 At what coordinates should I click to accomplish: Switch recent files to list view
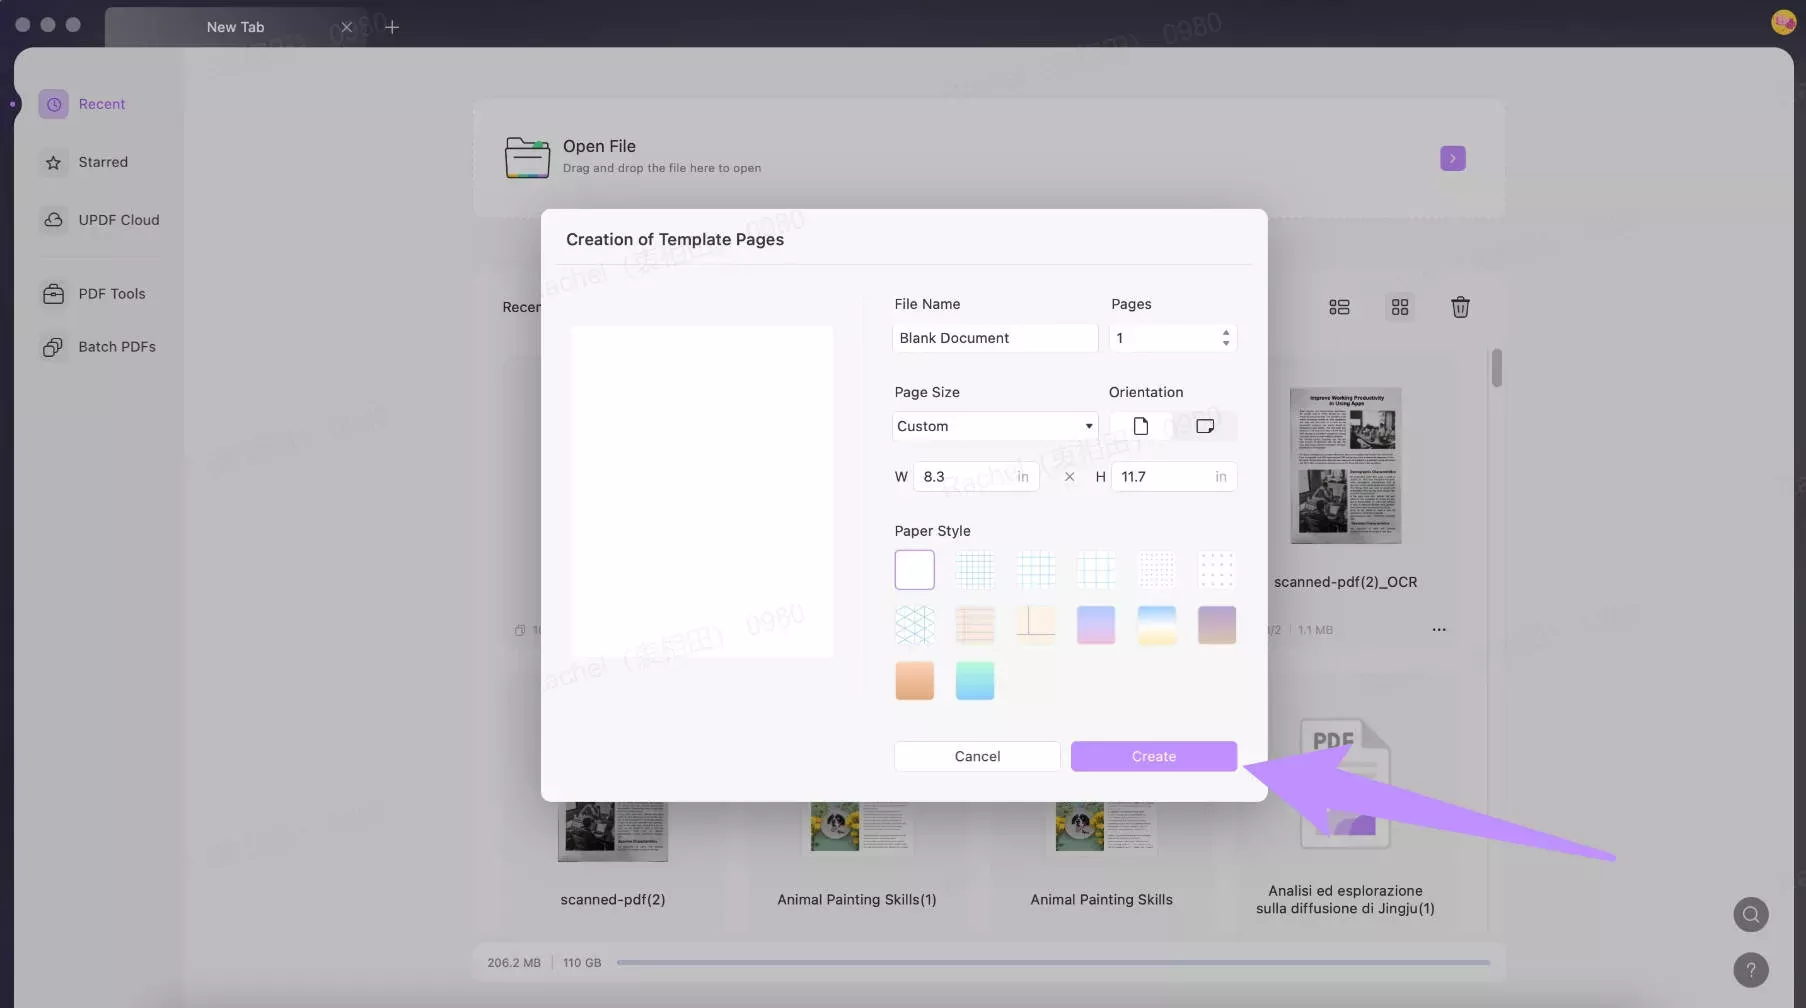[1339, 307]
